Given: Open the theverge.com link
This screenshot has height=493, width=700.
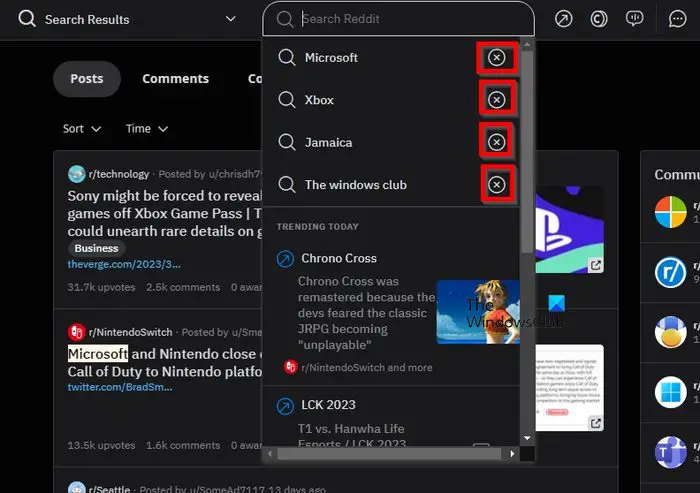Looking at the screenshot, I should pyautogui.click(x=124, y=264).
